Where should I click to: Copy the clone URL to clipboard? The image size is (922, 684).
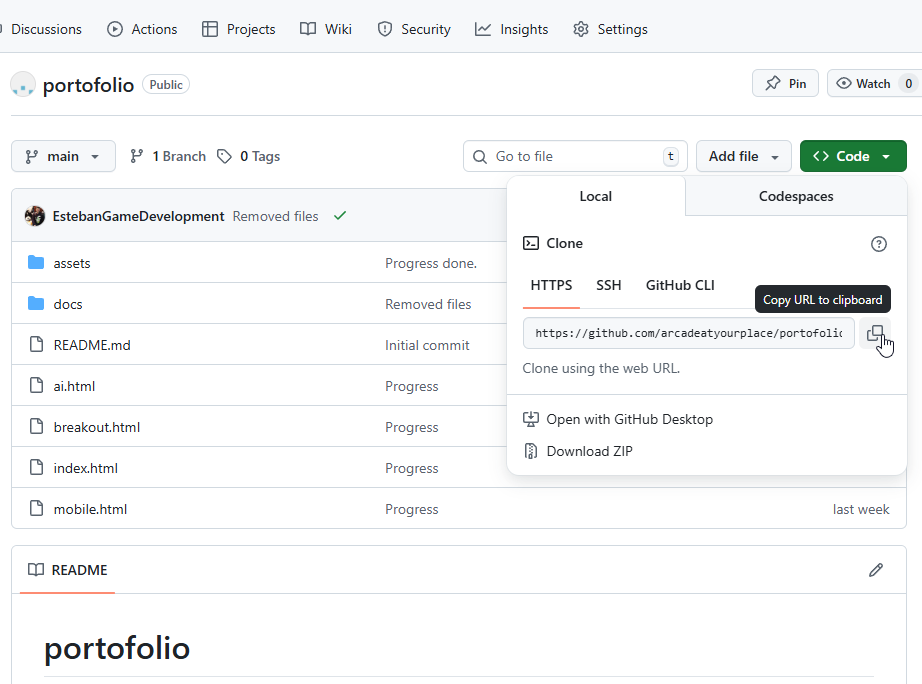click(x=875, y=333)
